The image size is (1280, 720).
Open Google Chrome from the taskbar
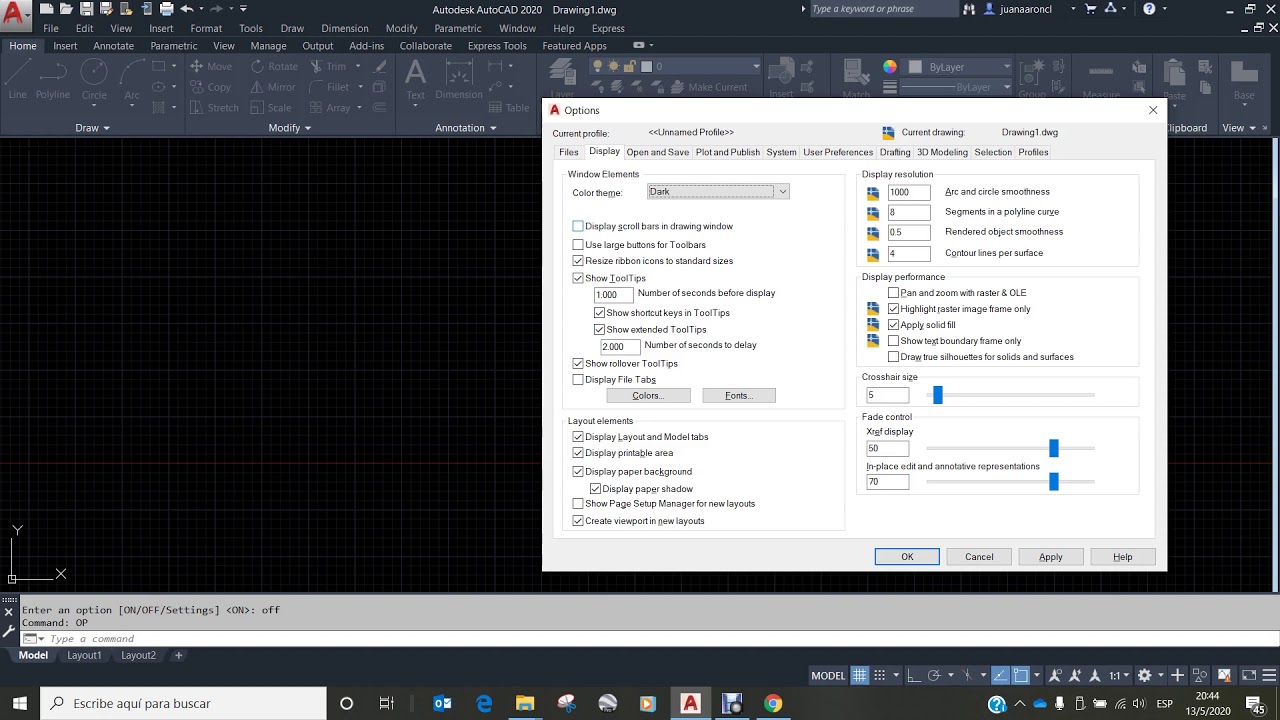[773, 703]
